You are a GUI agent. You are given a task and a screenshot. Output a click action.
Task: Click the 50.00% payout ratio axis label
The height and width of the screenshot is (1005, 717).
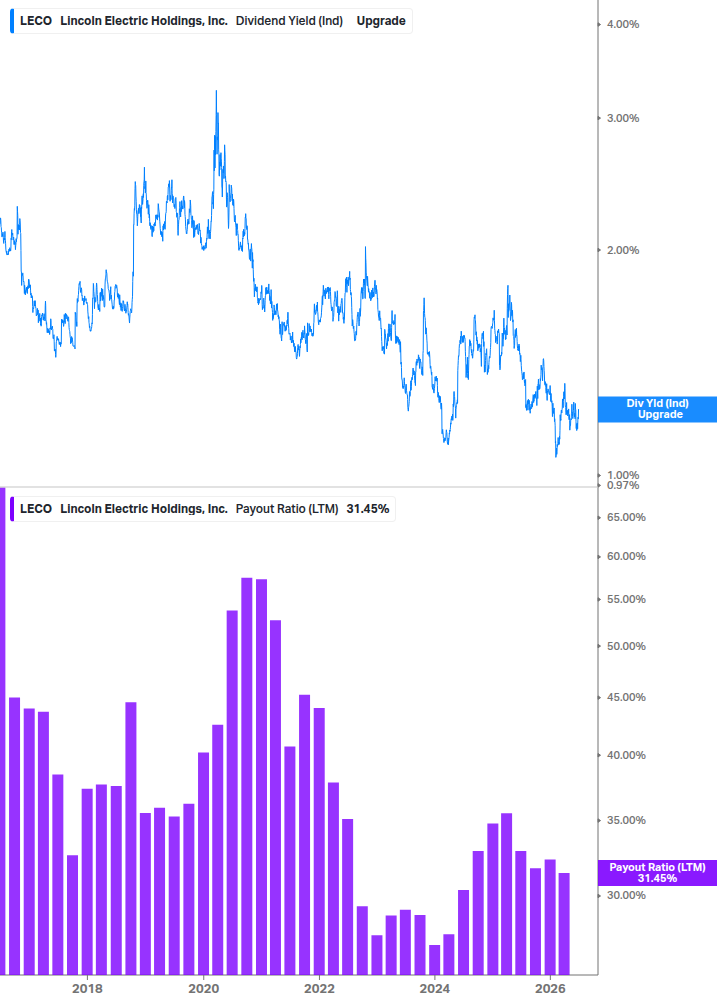626,646
